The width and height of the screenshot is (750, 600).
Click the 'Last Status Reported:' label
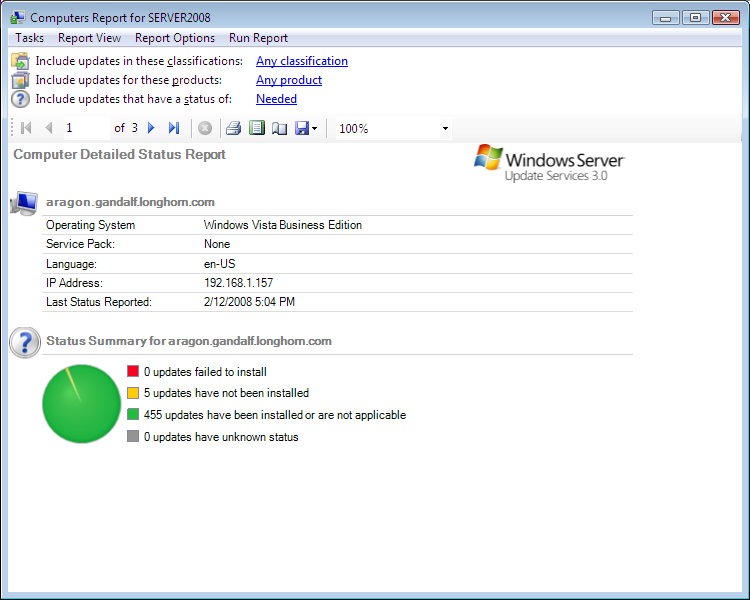point(99,302)
